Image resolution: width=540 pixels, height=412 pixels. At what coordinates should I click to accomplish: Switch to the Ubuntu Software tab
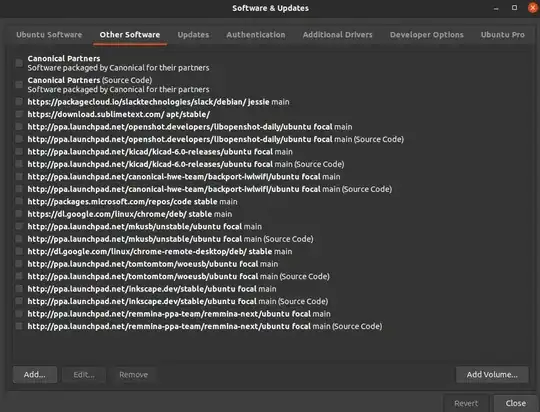(x=49, y=35)
